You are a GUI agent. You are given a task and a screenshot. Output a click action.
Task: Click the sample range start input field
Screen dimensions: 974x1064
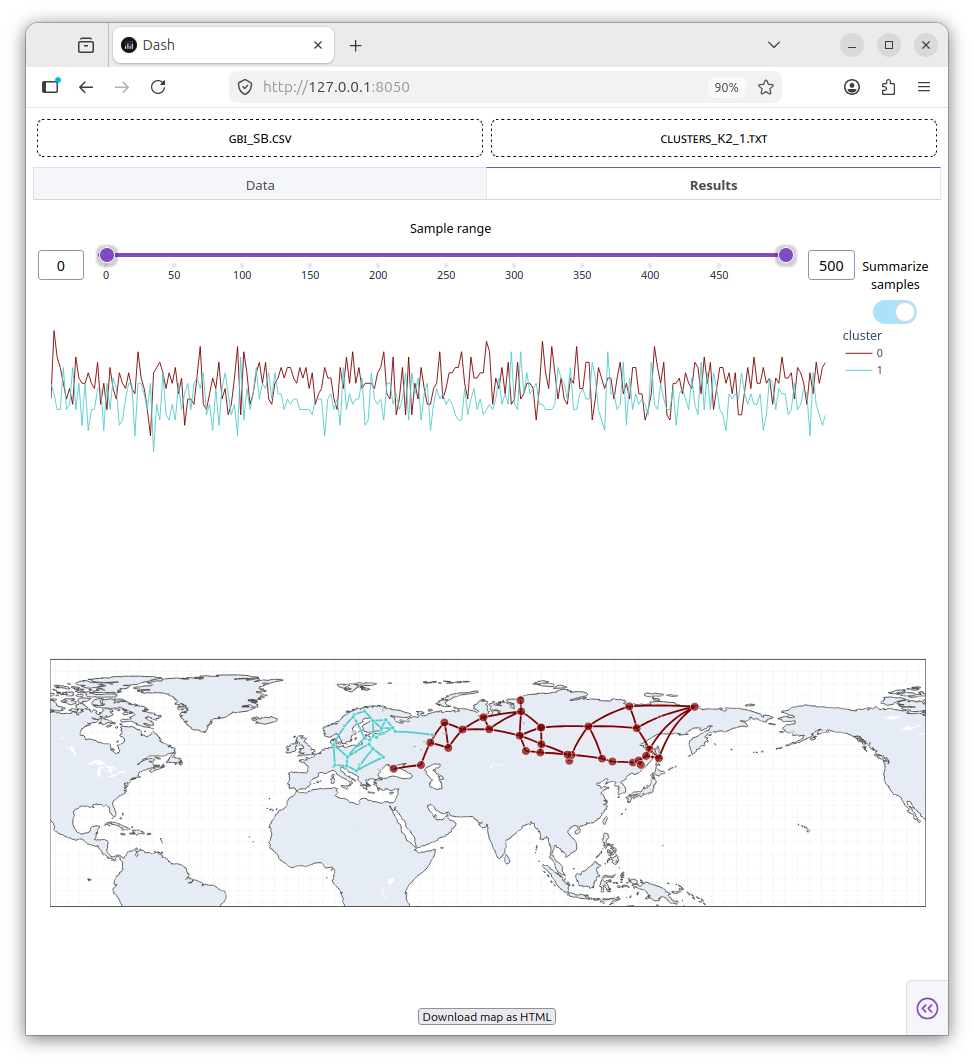61,265
